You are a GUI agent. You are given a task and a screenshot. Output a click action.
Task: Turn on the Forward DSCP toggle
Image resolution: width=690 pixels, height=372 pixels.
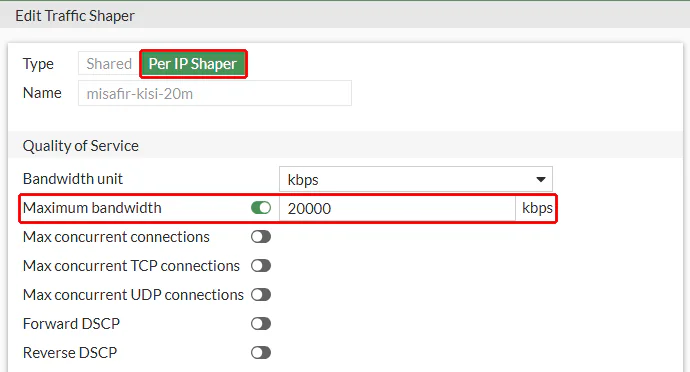click(x=261, y=324)
